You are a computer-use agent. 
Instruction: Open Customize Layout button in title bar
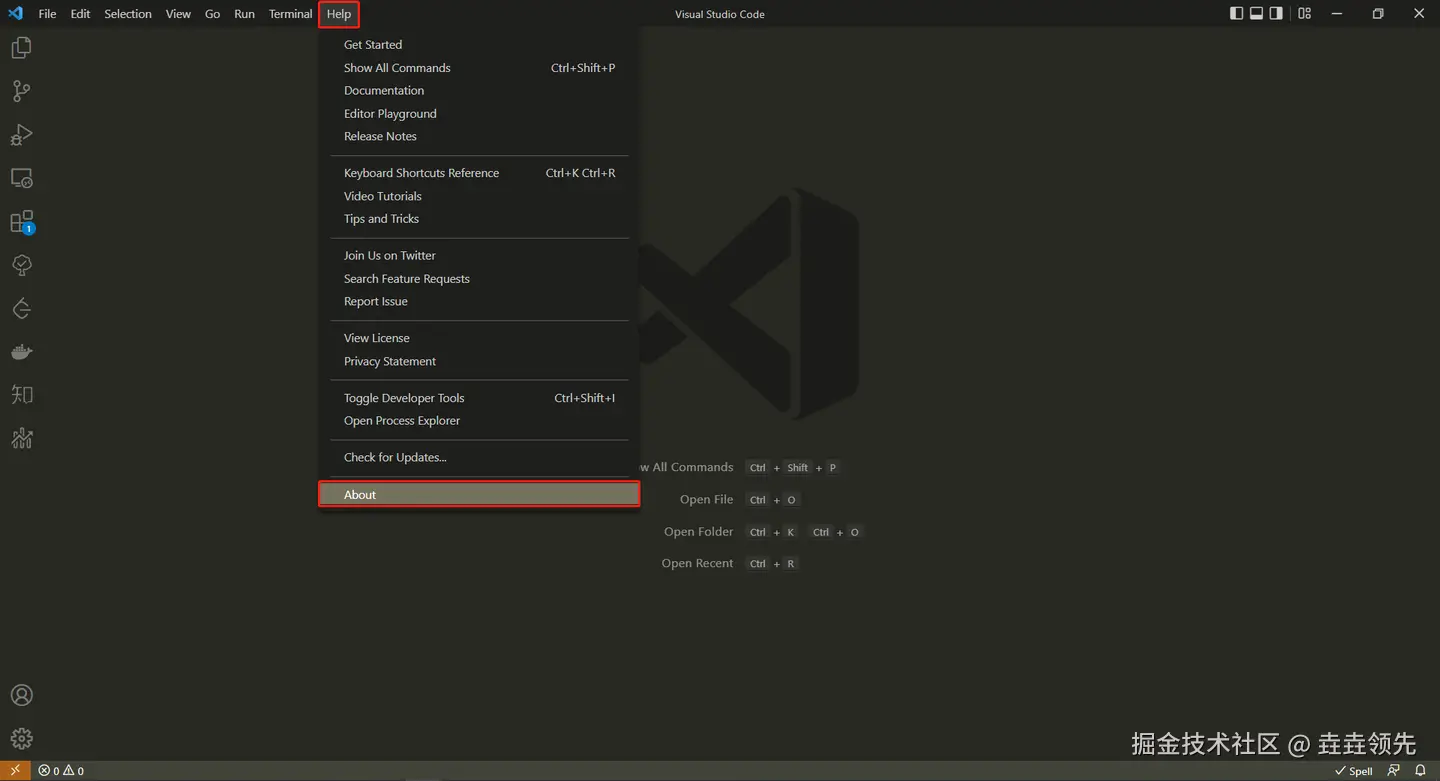point(1305,14)
